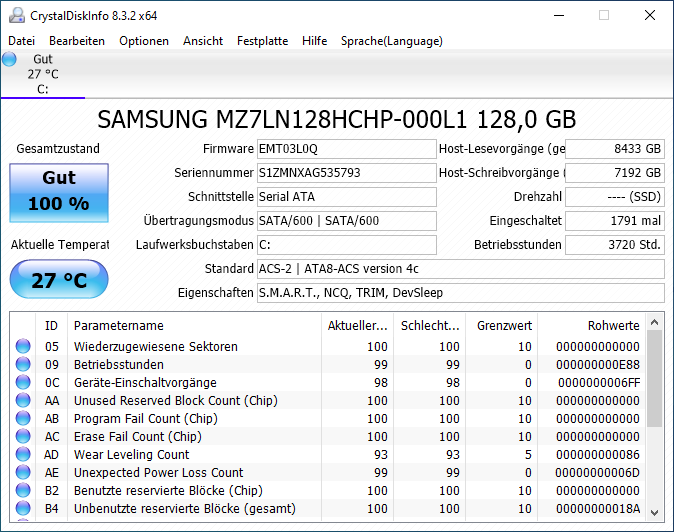Click the Host-Schreibvorgänge value 7192 GB

pyautogui.click(x=615, y=173)
